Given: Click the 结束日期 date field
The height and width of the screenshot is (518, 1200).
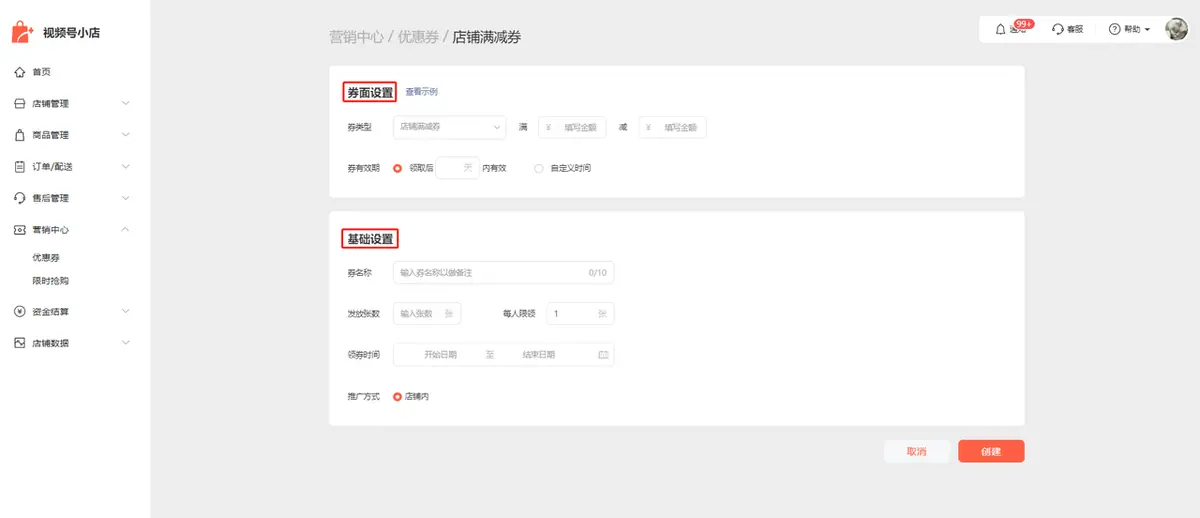Looking at the screenshot, I should [x=538, y=354].
